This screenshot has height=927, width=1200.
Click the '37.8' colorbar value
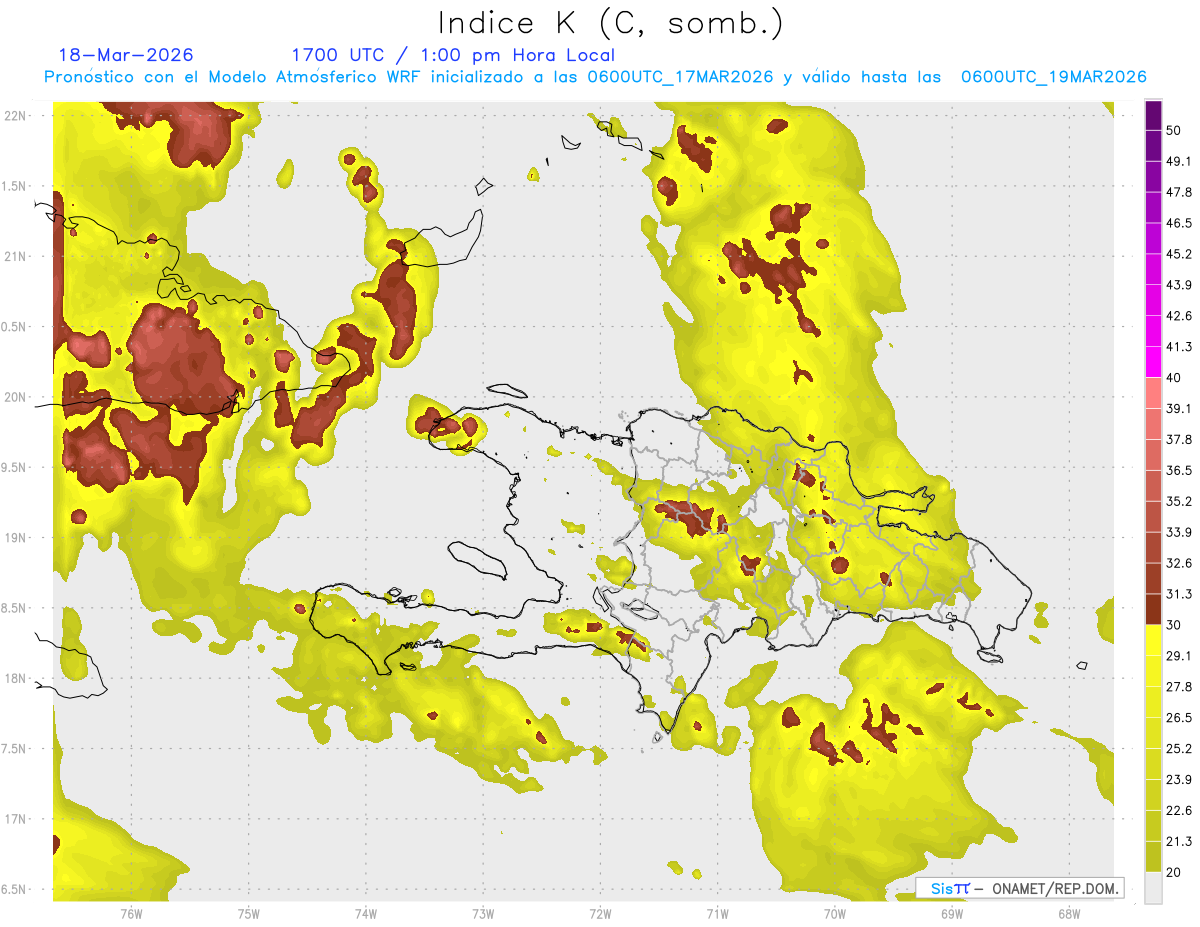(1179, 439)
